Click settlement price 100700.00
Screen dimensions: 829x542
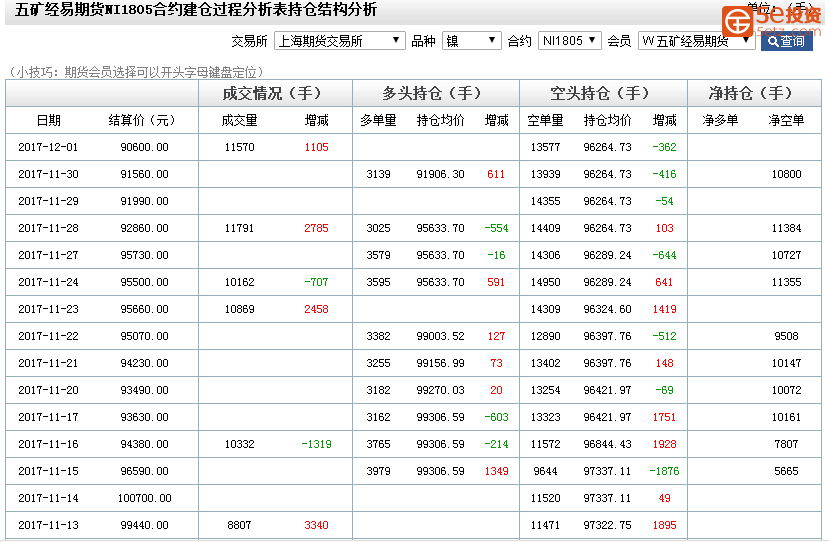pos(144,498)
